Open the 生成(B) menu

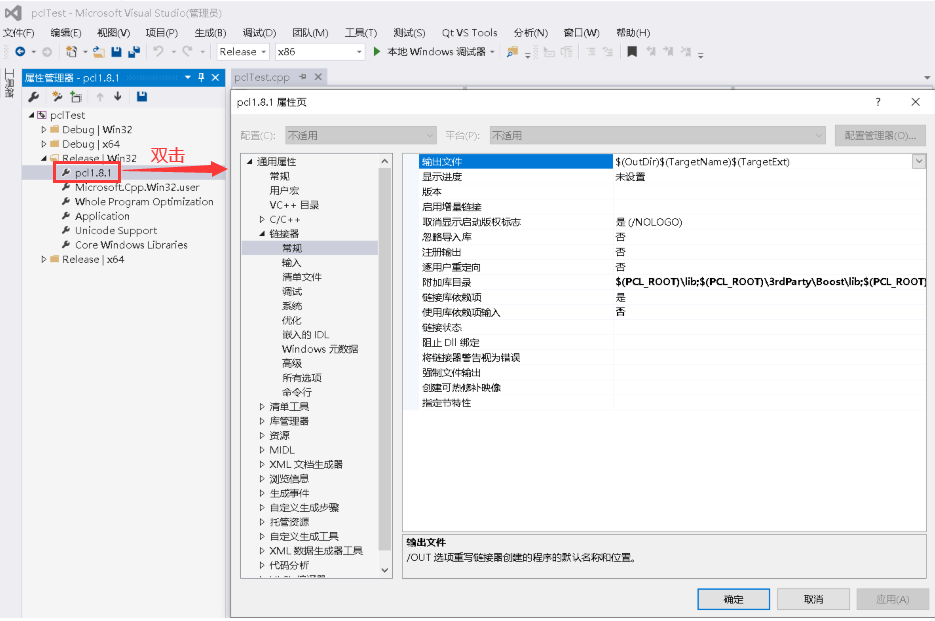tap(210, 33)
